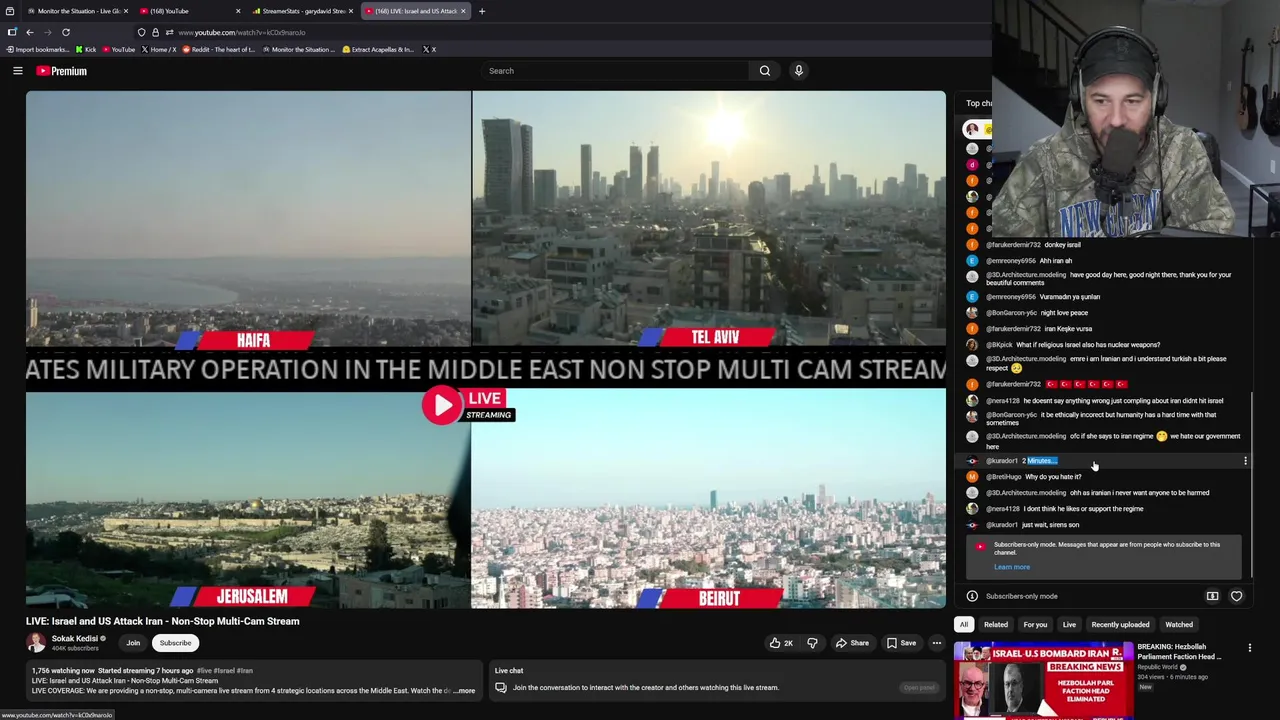Image resolution: width=1280 pixels, height=720 pixels.
Task: Open the tracking protection shield icon
Action: [141, 32]
